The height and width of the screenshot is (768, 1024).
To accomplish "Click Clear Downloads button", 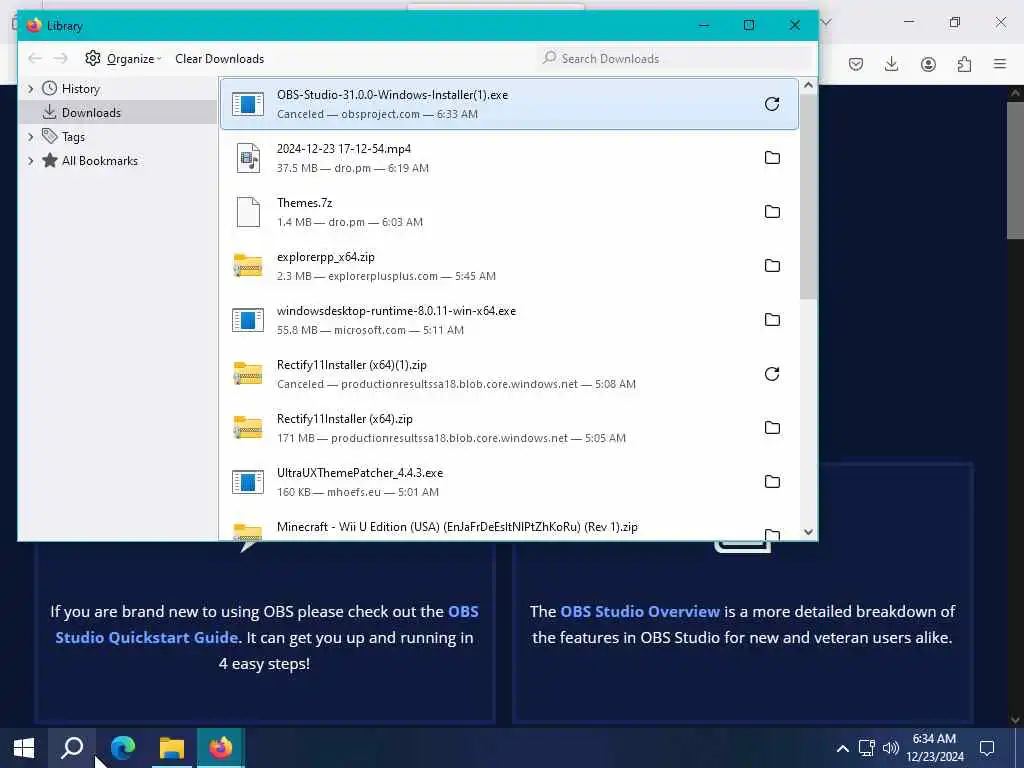I will tap(219, 59).
